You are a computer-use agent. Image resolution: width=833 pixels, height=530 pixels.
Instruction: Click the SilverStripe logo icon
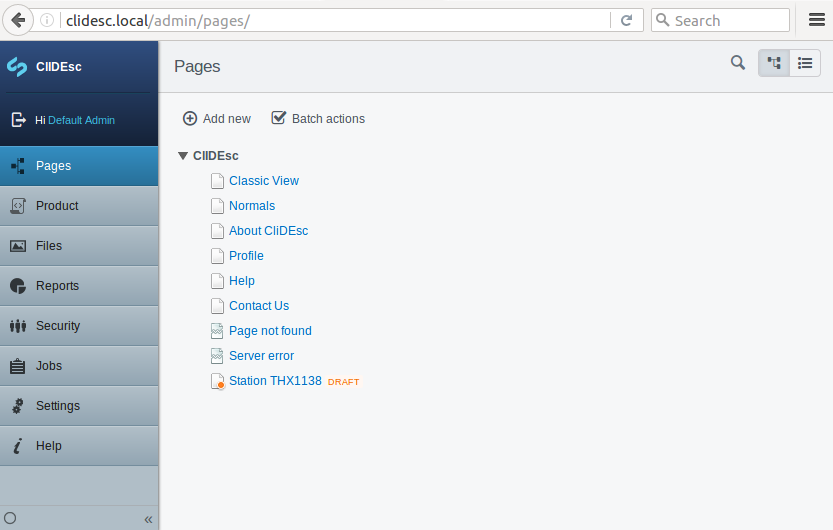point(17,67)
